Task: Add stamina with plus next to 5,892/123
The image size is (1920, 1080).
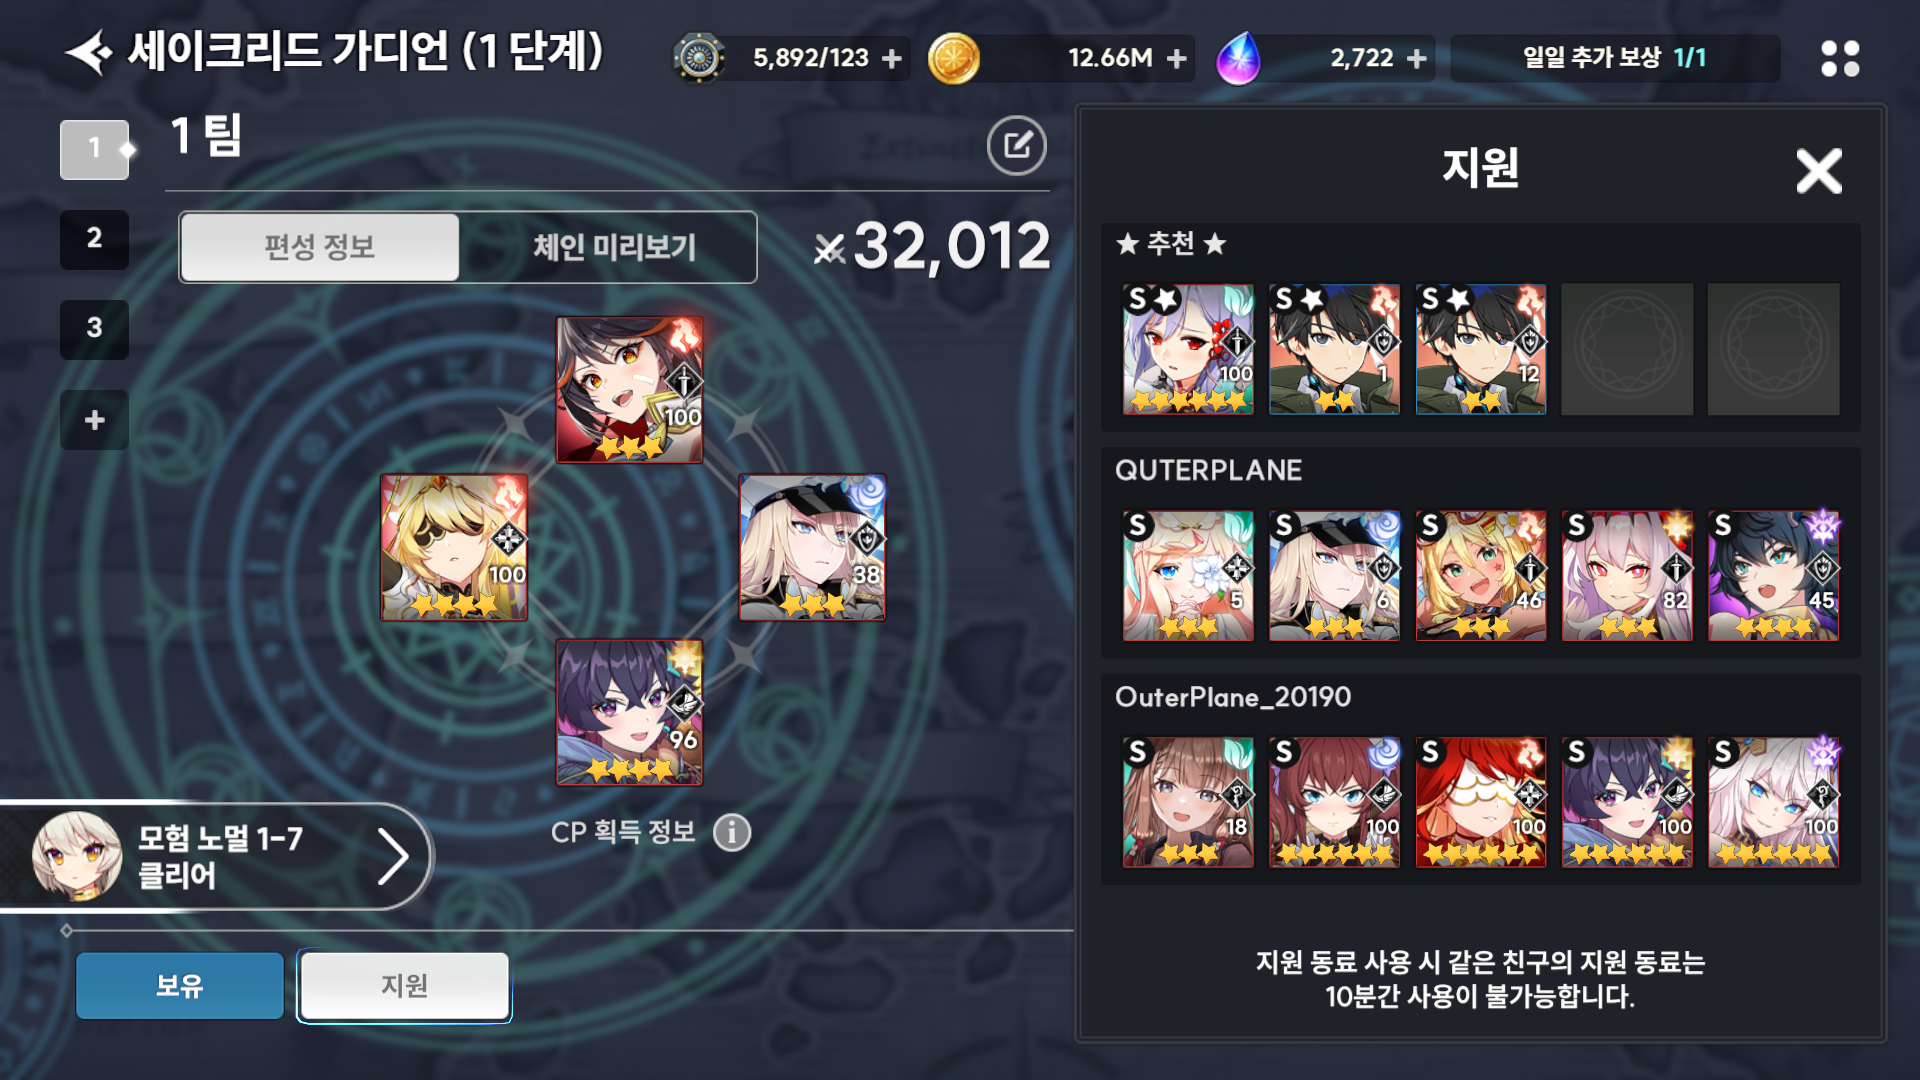Action: (x=892, y=59)
